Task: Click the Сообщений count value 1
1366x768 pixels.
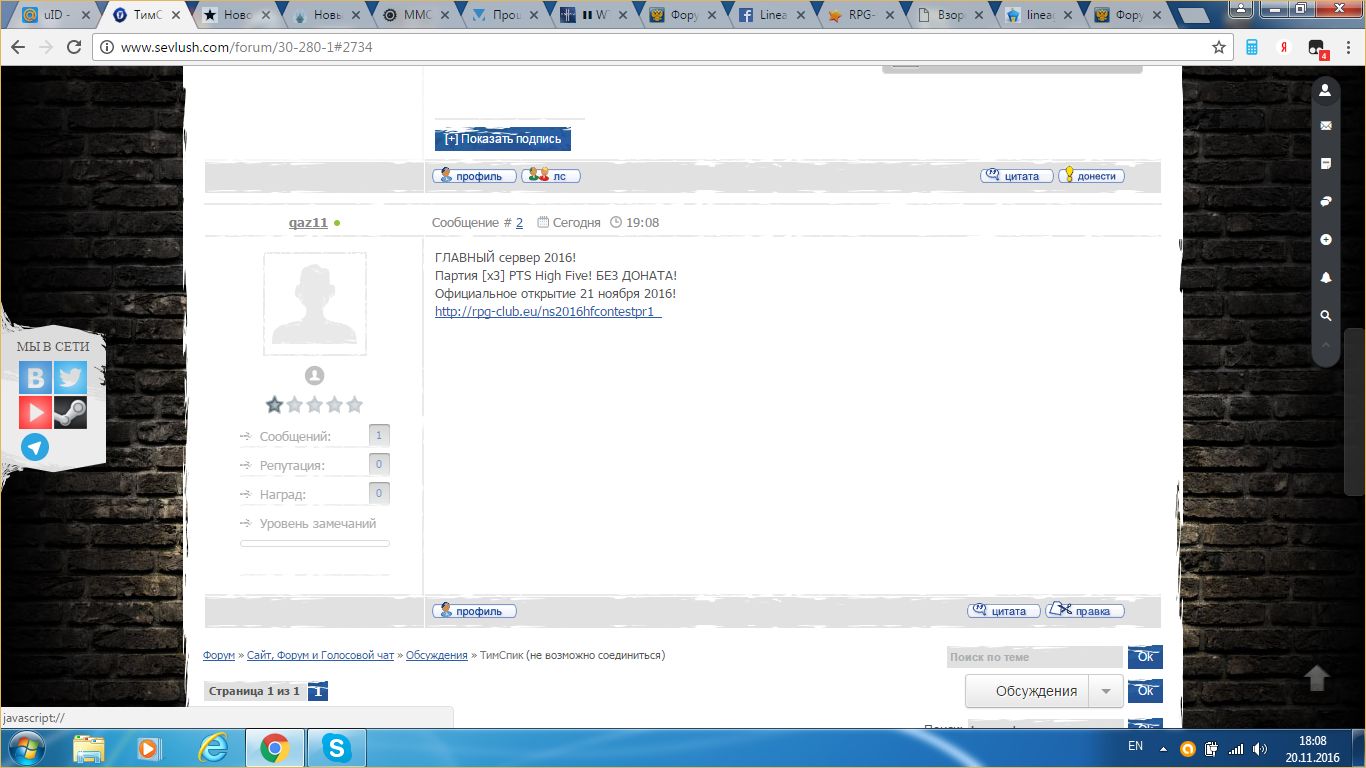Action: [379, 435]
